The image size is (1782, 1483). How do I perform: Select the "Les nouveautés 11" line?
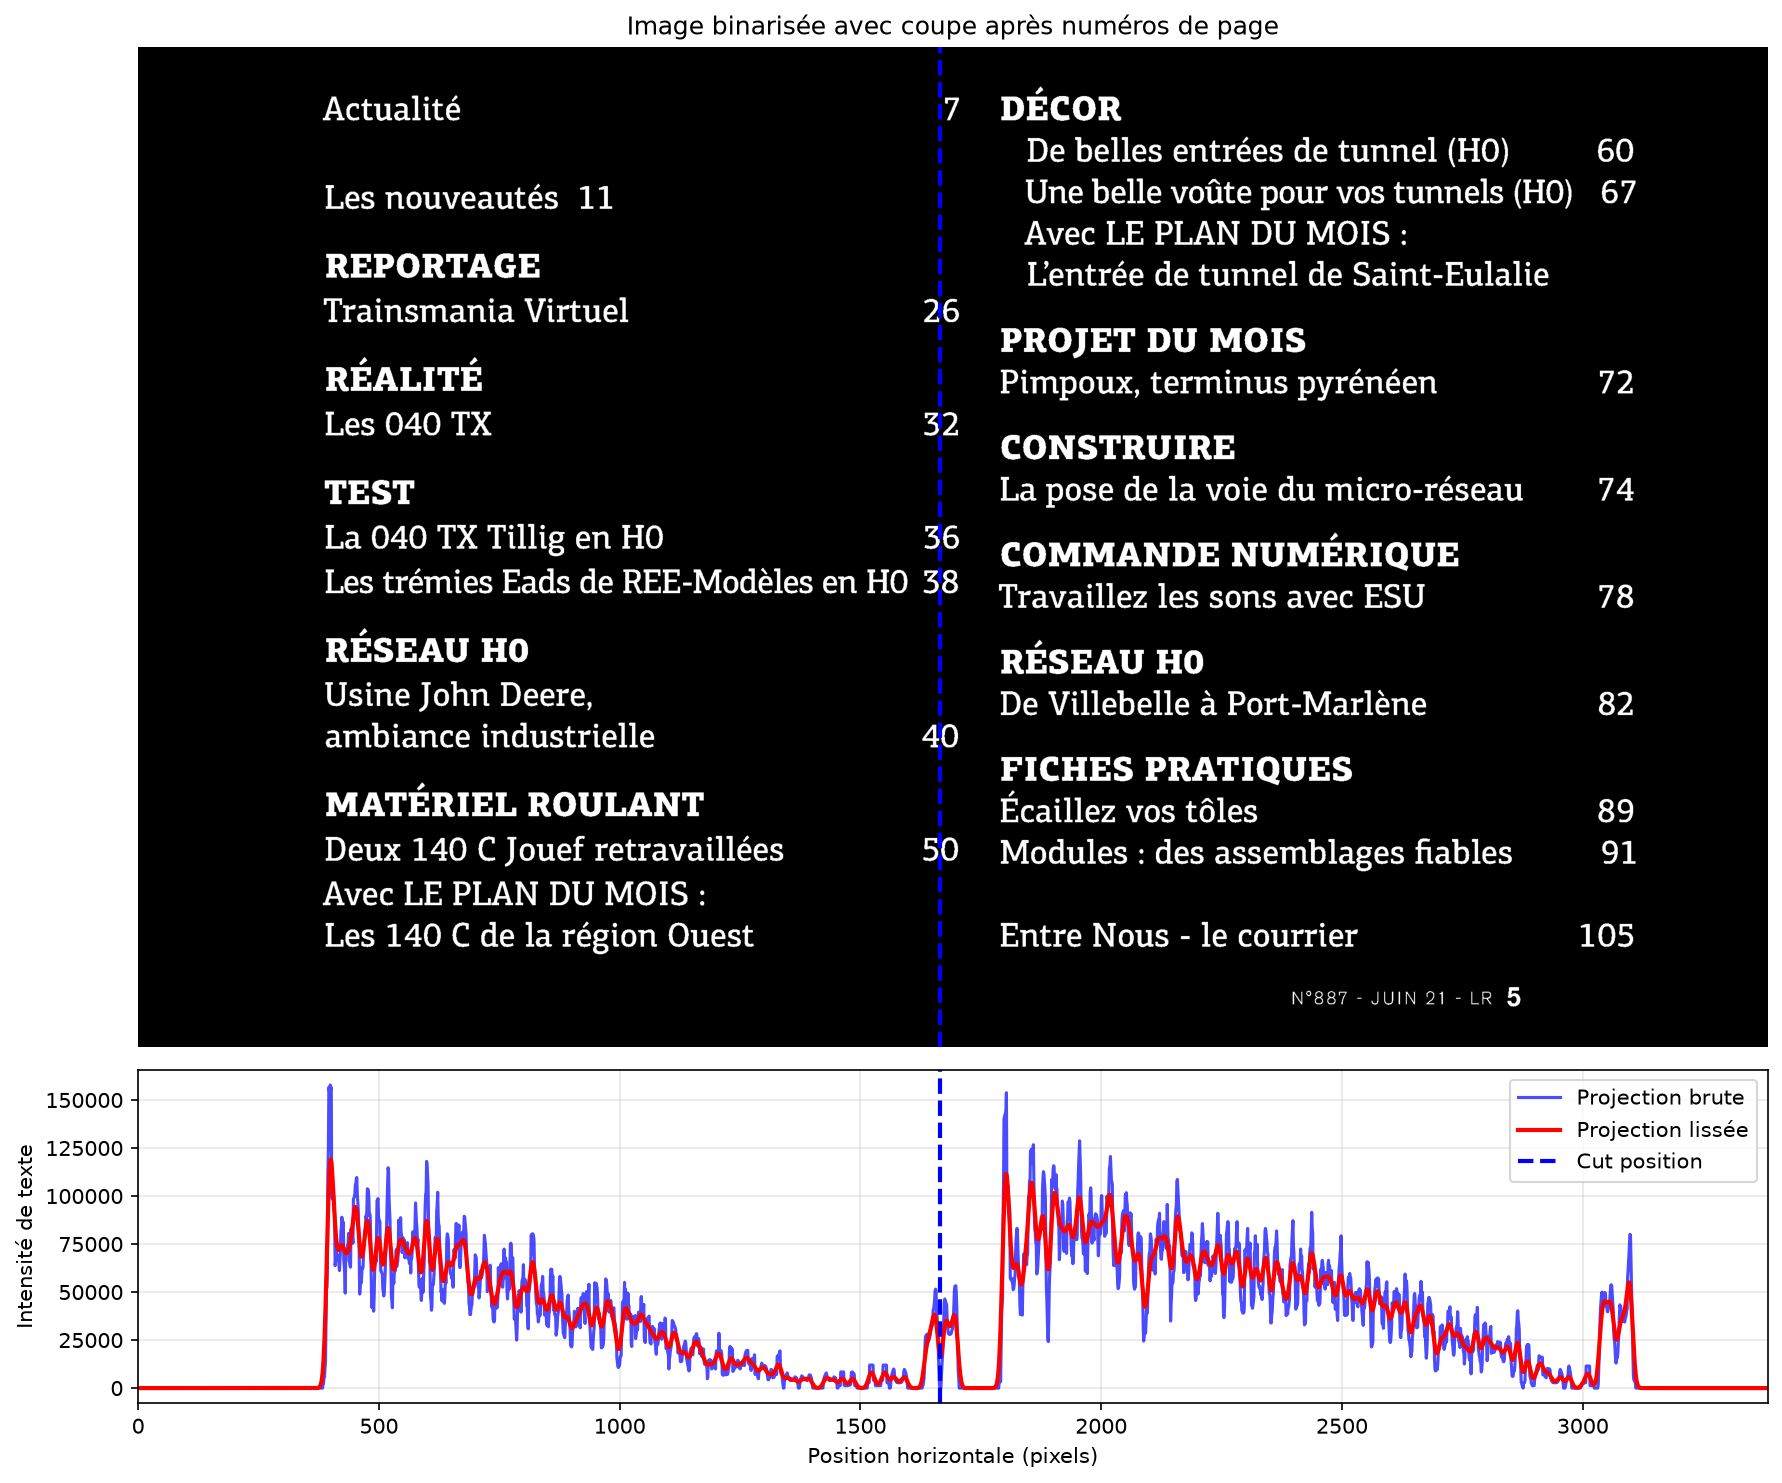[468, 198]
